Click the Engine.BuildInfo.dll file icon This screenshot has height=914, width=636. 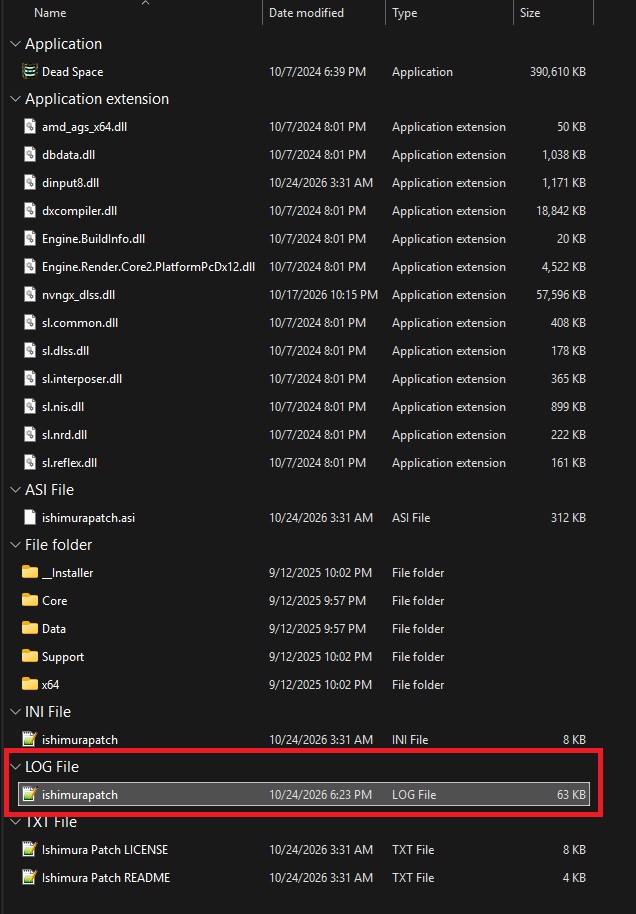tap(30, 238)
